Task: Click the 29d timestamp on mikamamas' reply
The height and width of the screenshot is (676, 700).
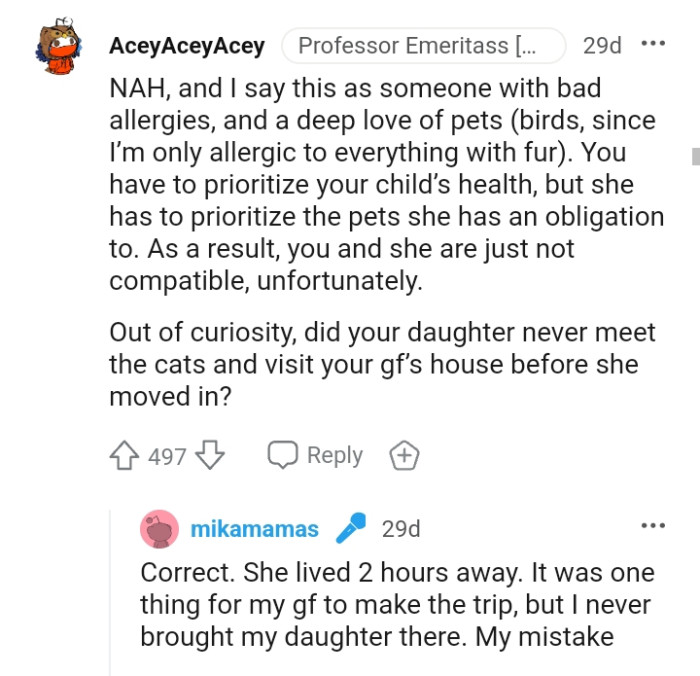Action: [401, 529]
